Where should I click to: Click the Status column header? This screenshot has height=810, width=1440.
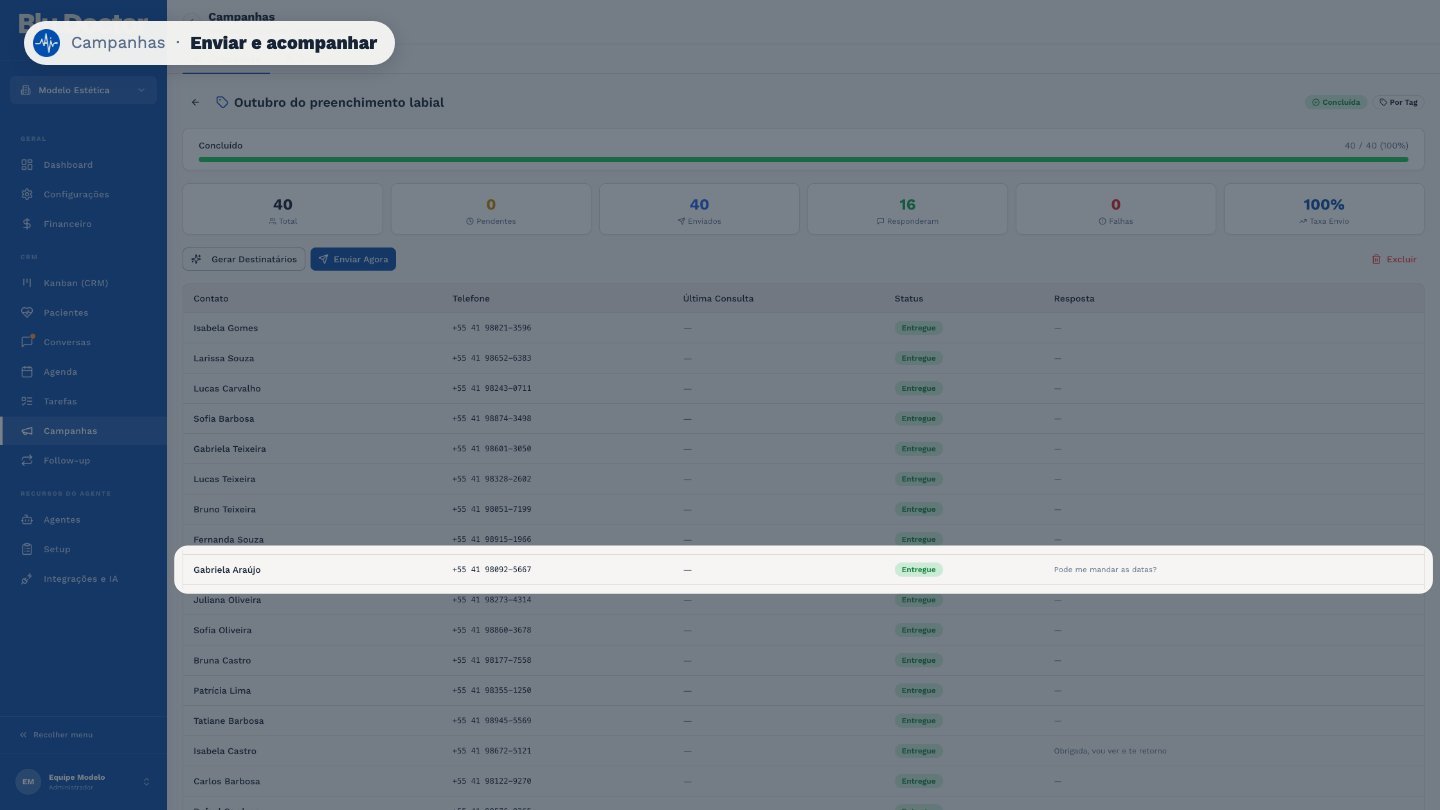click(909, 299)
